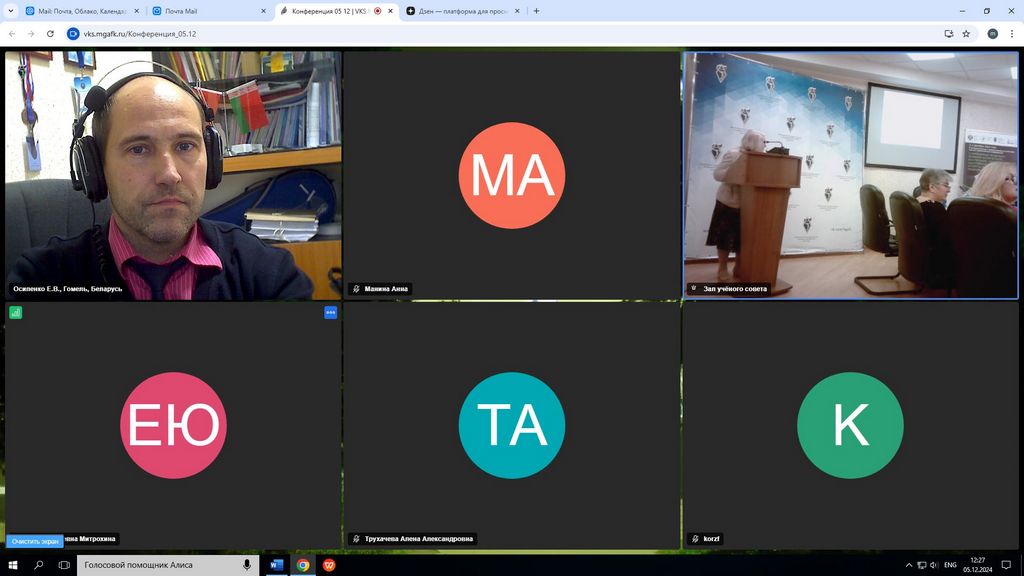
Task: Click the icon beside Зал учёного совета label
Action: pos(694,289)
